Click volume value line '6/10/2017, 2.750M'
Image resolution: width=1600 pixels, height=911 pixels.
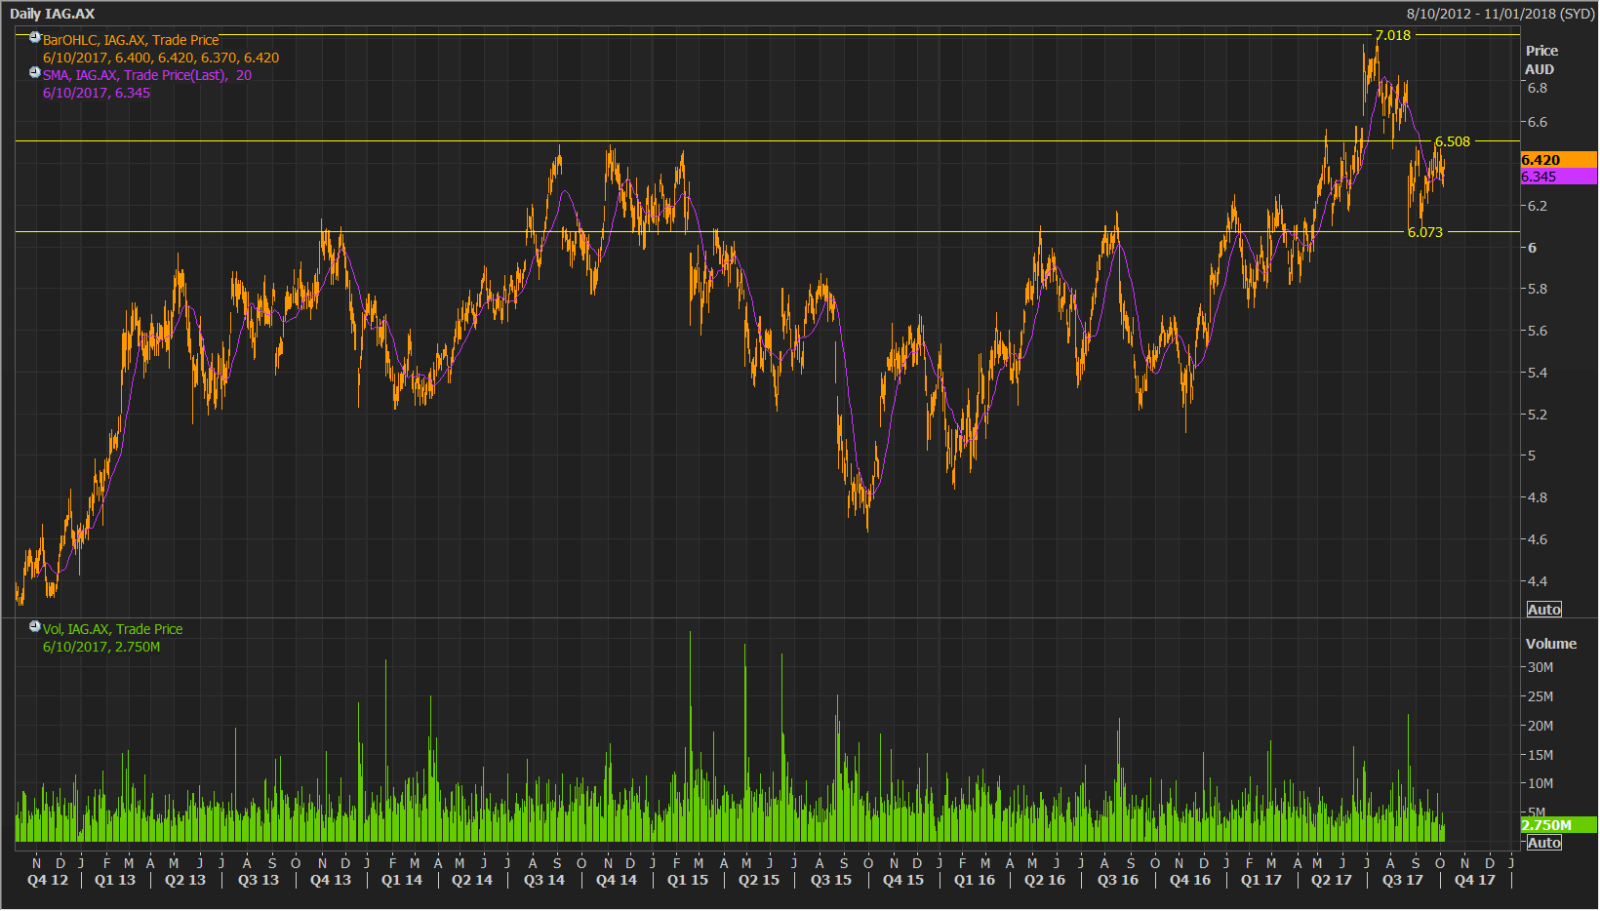(101, 647)
